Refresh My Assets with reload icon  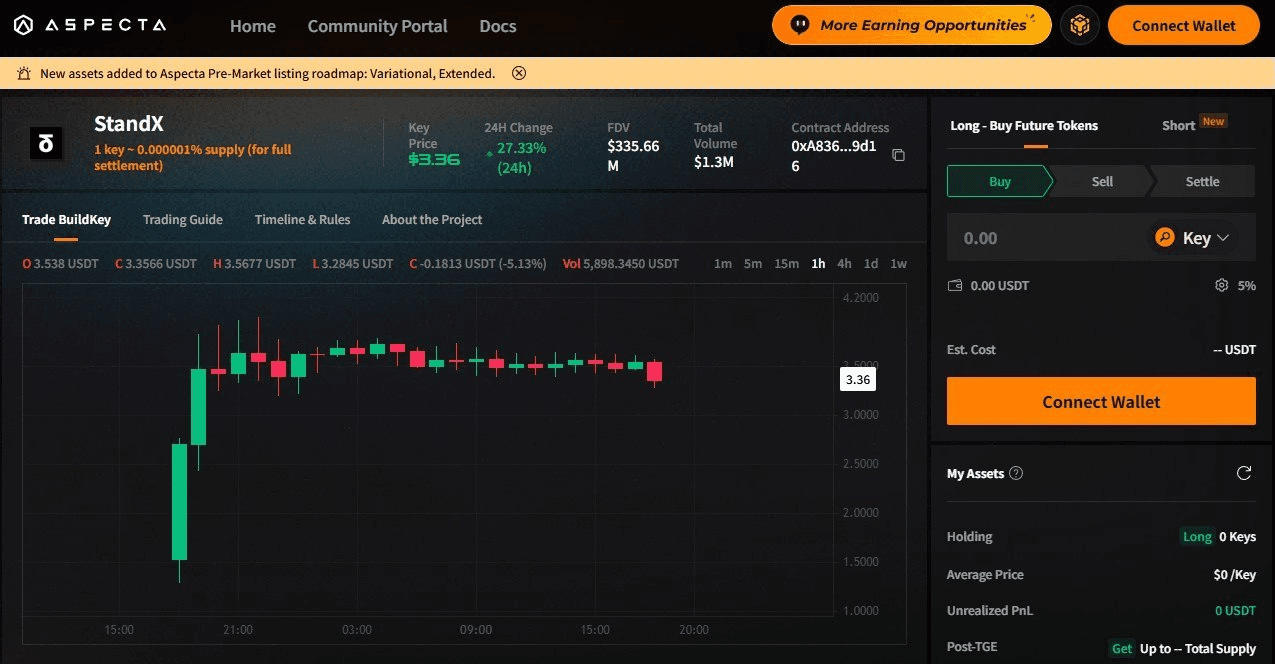coord(1244,473)
